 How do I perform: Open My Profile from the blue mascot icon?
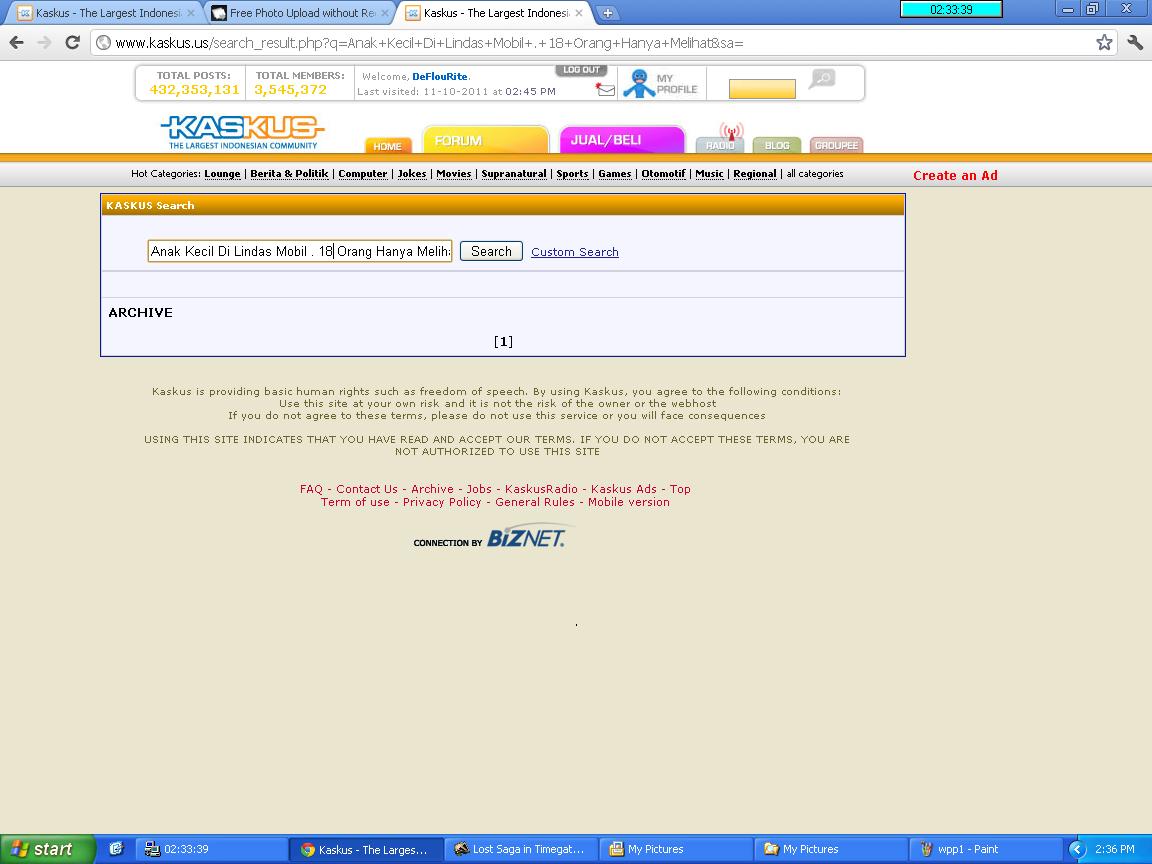click(x=639, y=83)
